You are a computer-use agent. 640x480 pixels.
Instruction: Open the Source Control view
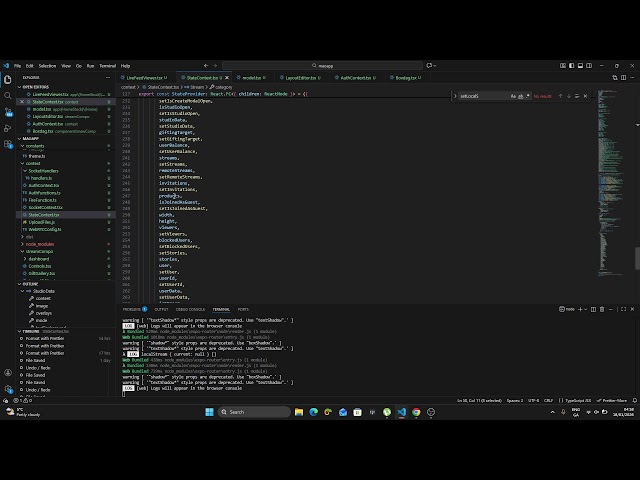click(8, 112)
